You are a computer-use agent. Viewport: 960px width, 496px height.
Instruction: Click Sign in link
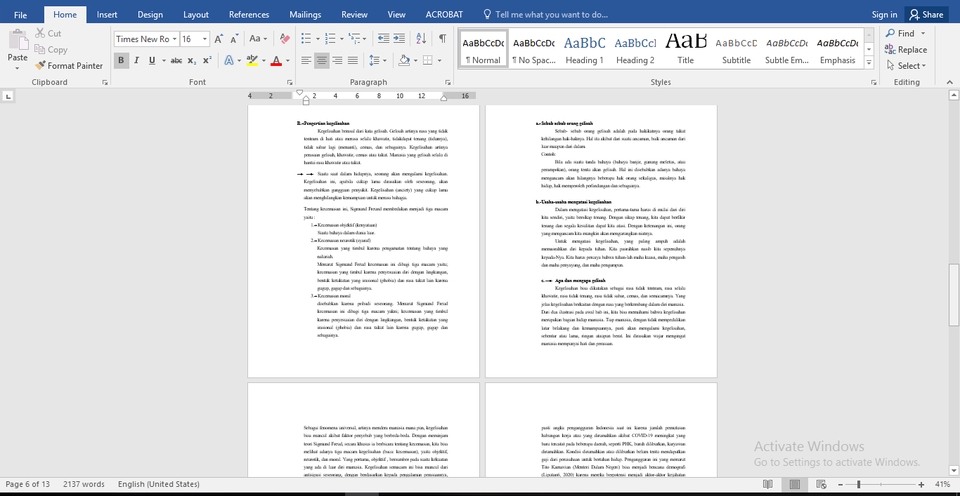point(884,15)
